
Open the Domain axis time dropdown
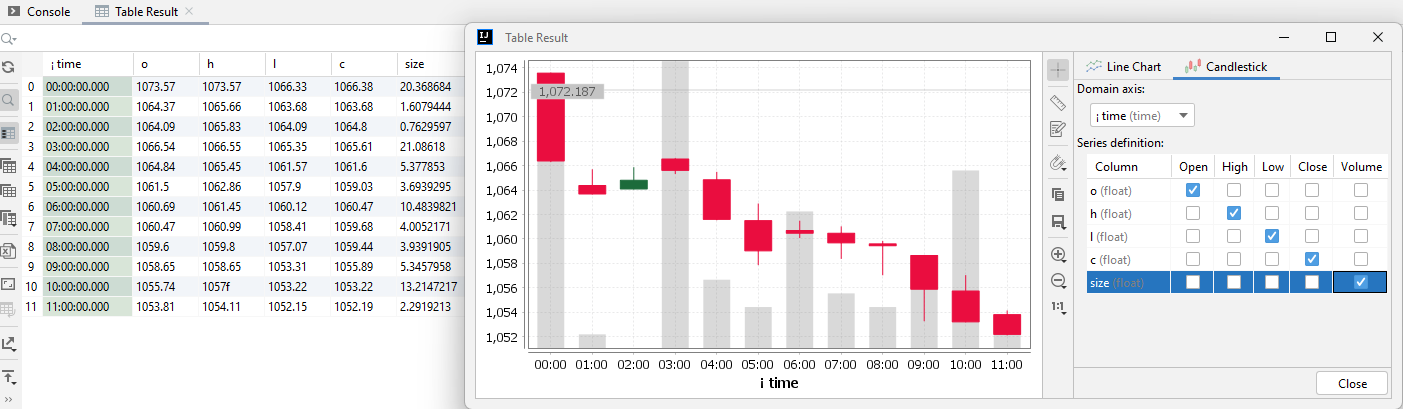[x=1142, y=116]
